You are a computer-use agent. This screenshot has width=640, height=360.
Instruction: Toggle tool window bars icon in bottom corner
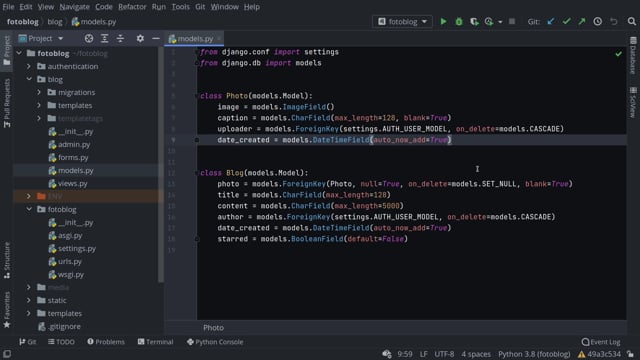click(x=7, y=354)
